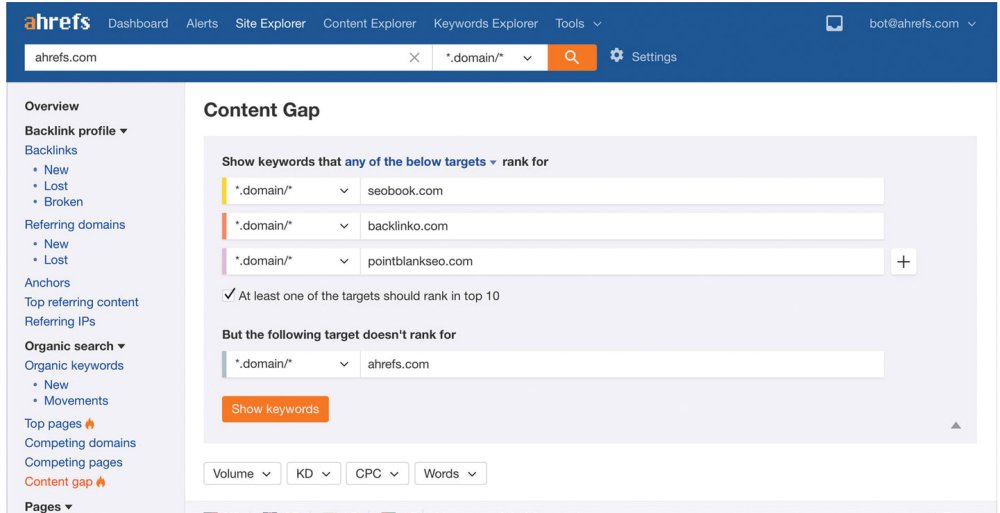
Task: Click the orange search magnifier button
Action: (572, 57)
